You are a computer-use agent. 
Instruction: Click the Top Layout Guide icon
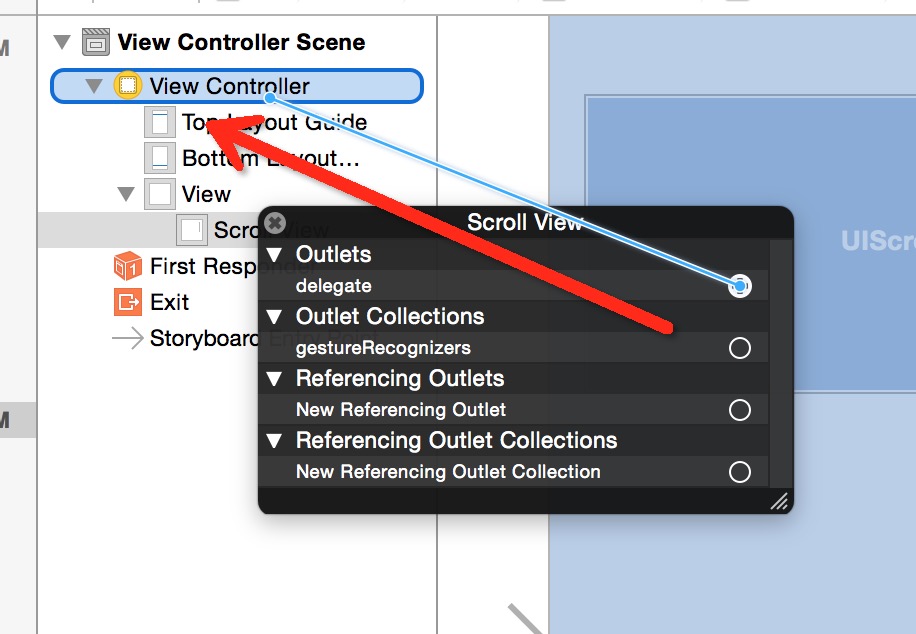click(159, 122)
